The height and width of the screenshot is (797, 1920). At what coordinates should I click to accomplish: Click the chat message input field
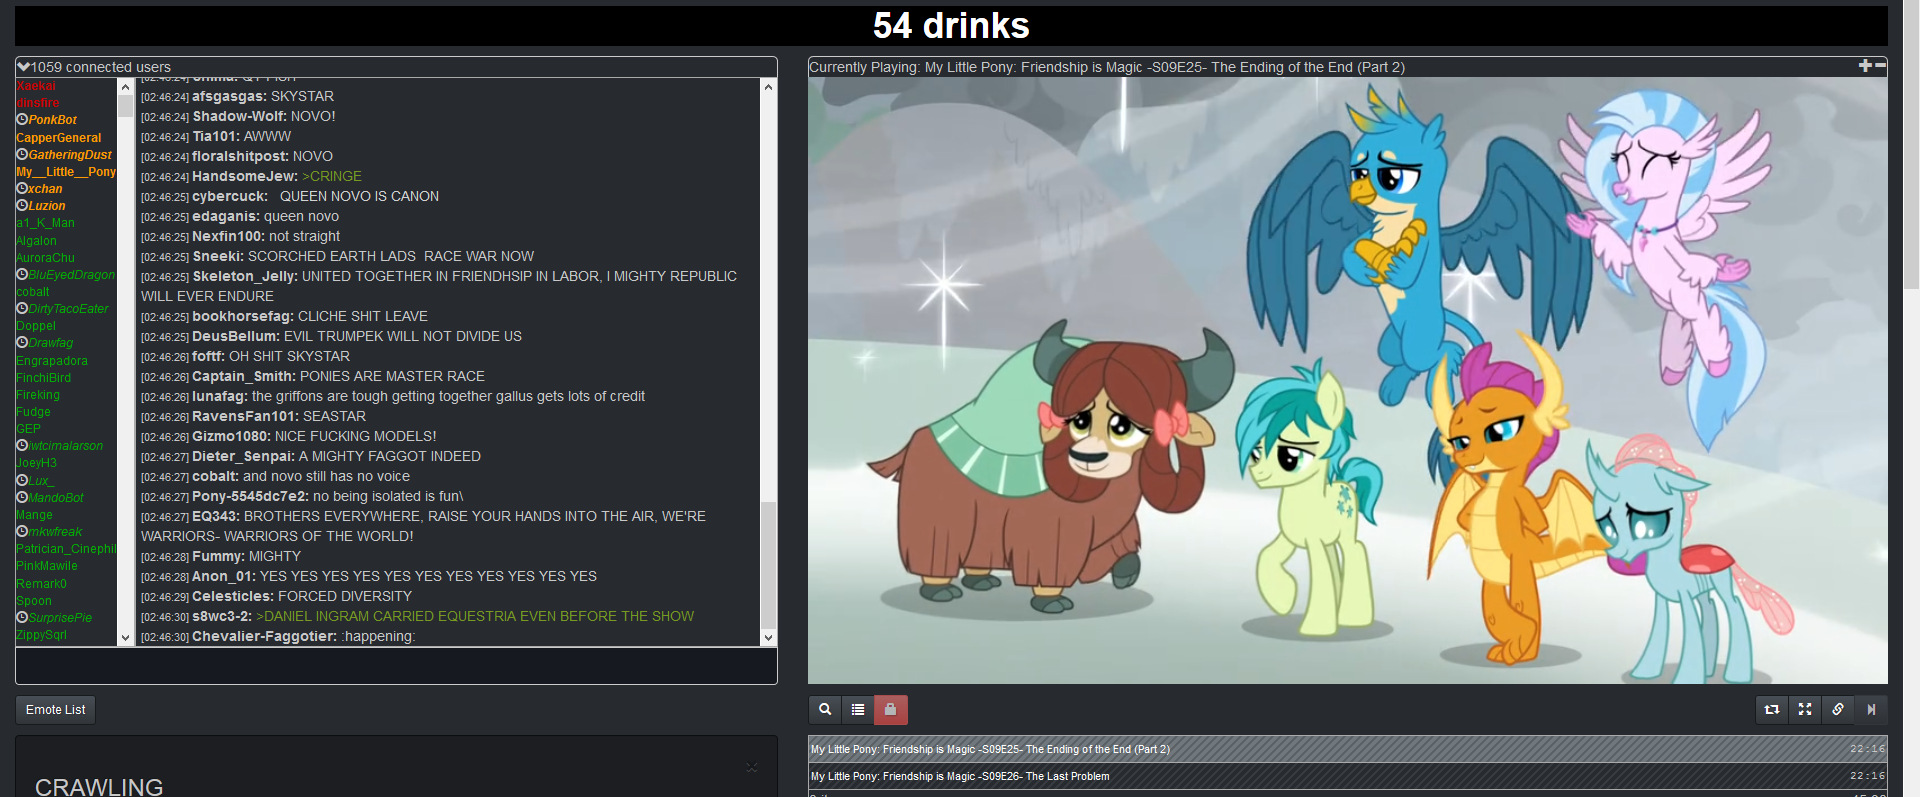tap(396, 666)
